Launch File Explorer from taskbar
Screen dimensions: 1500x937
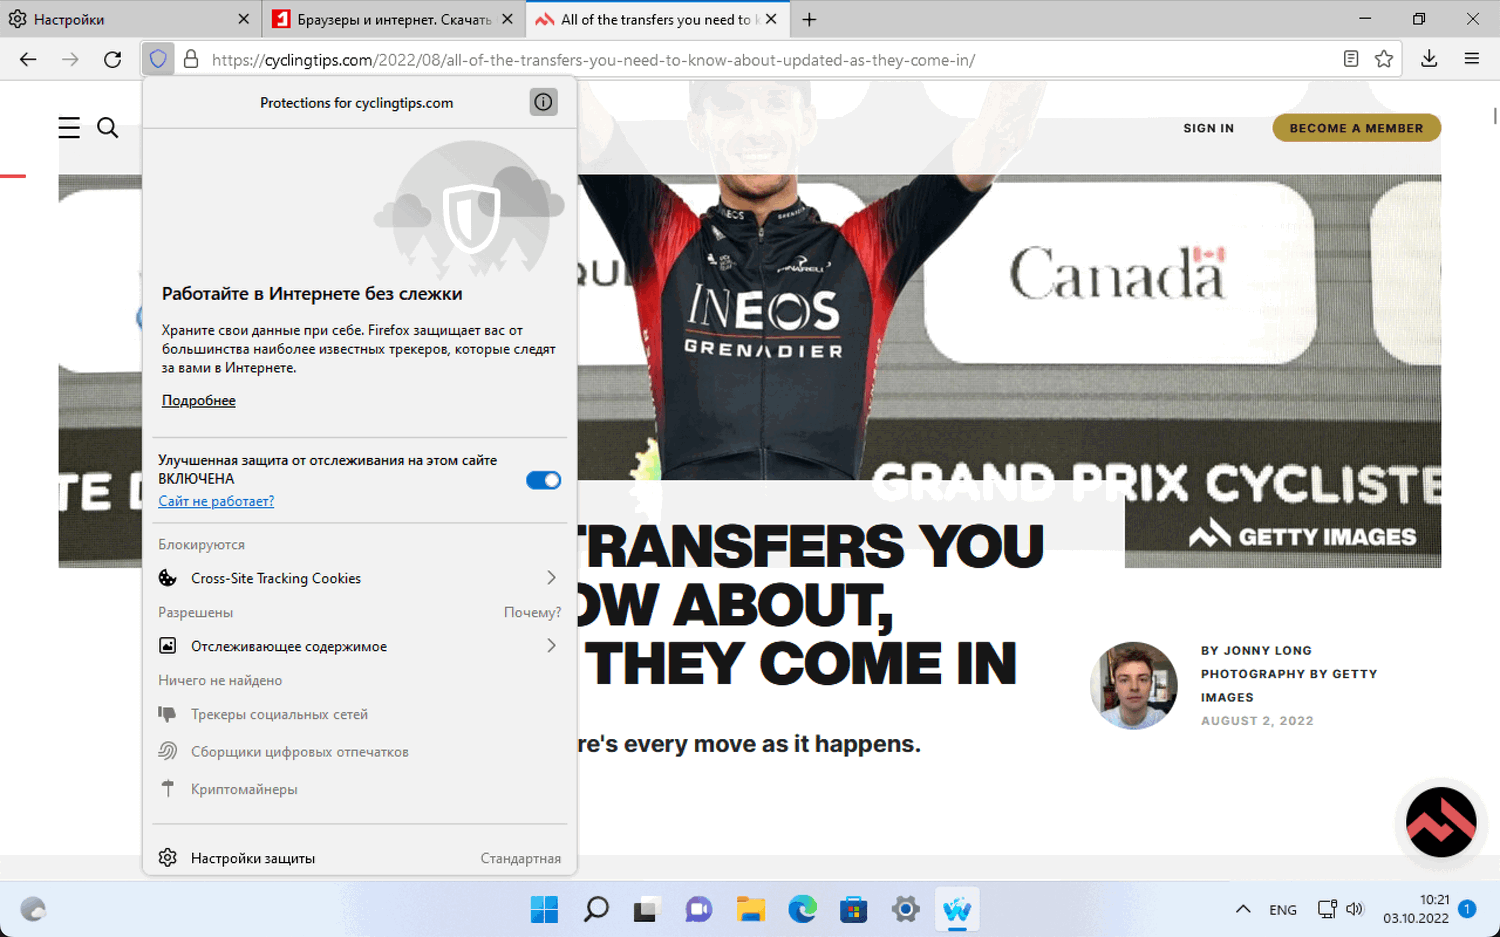(751, 909)
